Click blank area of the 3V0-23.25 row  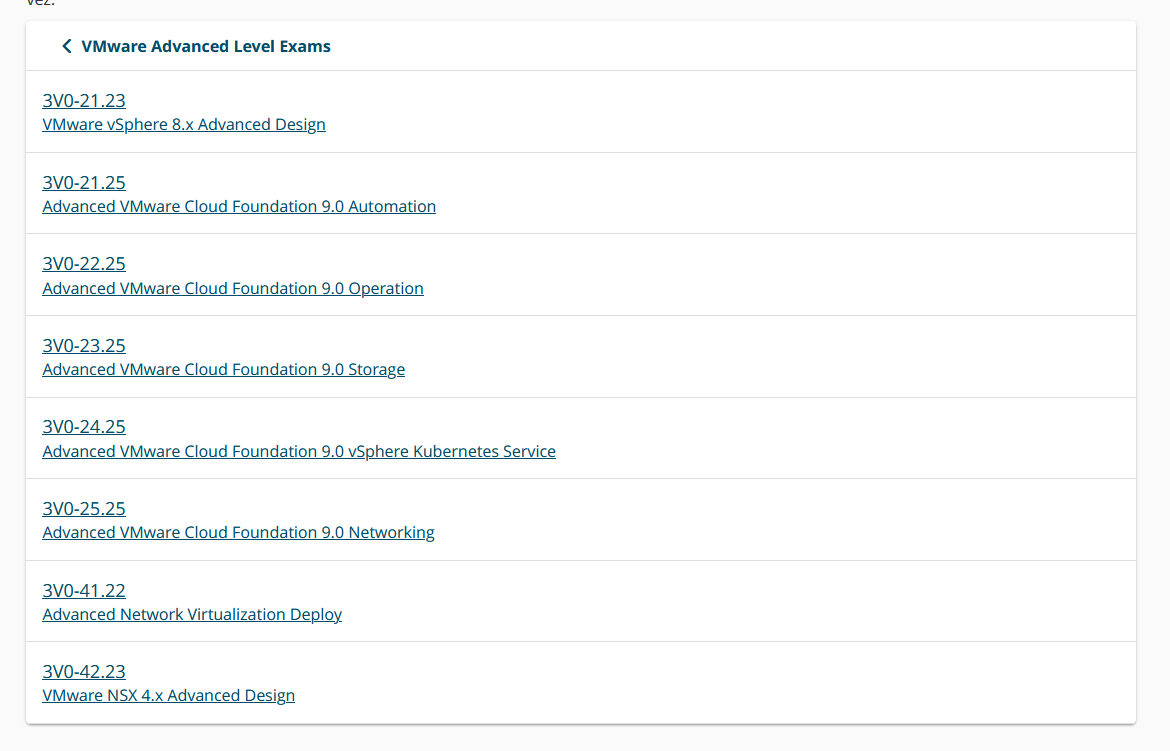pyautogui.click(x=750, y=357)
